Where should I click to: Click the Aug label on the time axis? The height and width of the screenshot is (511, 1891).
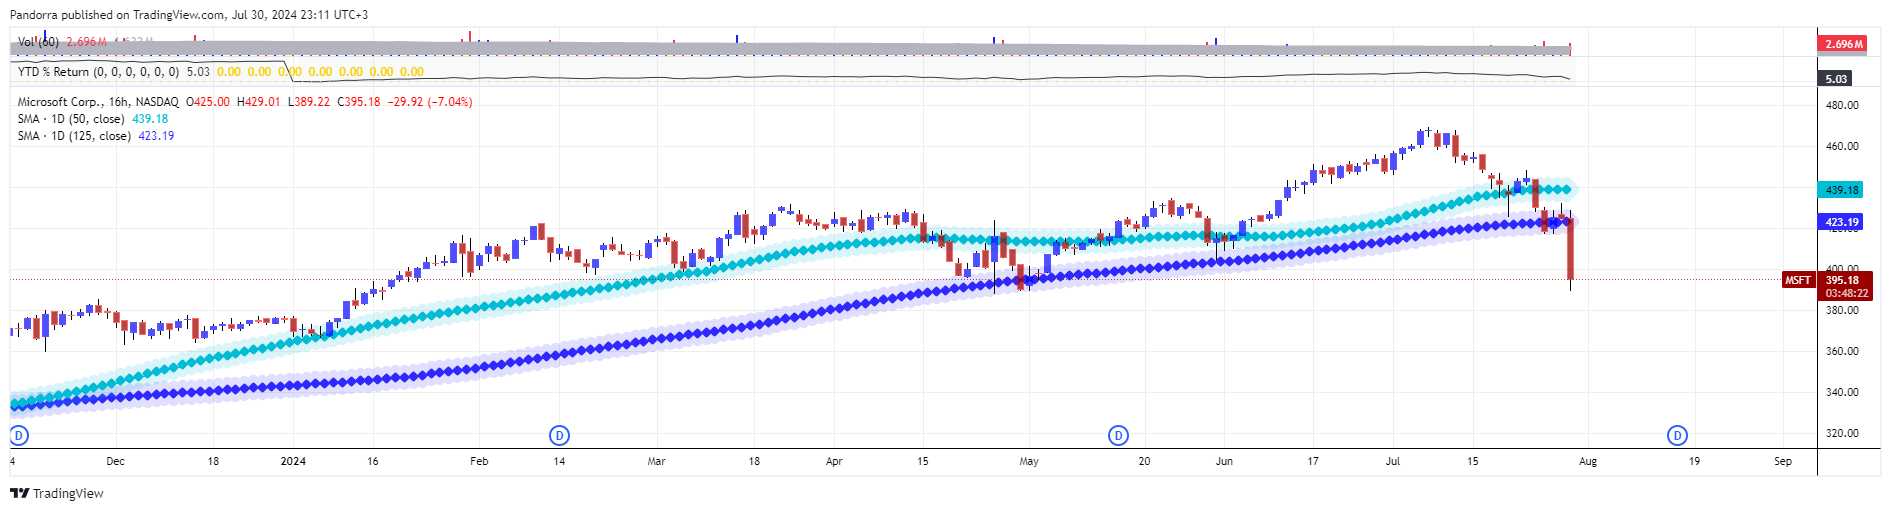click(x=1588, y=461)
